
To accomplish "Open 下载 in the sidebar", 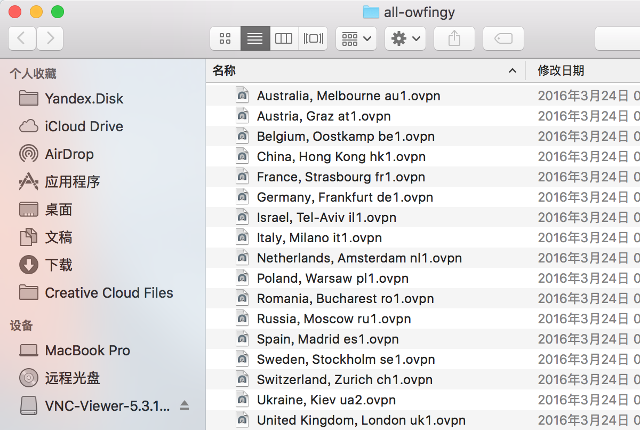I will (x=46, y=265).
